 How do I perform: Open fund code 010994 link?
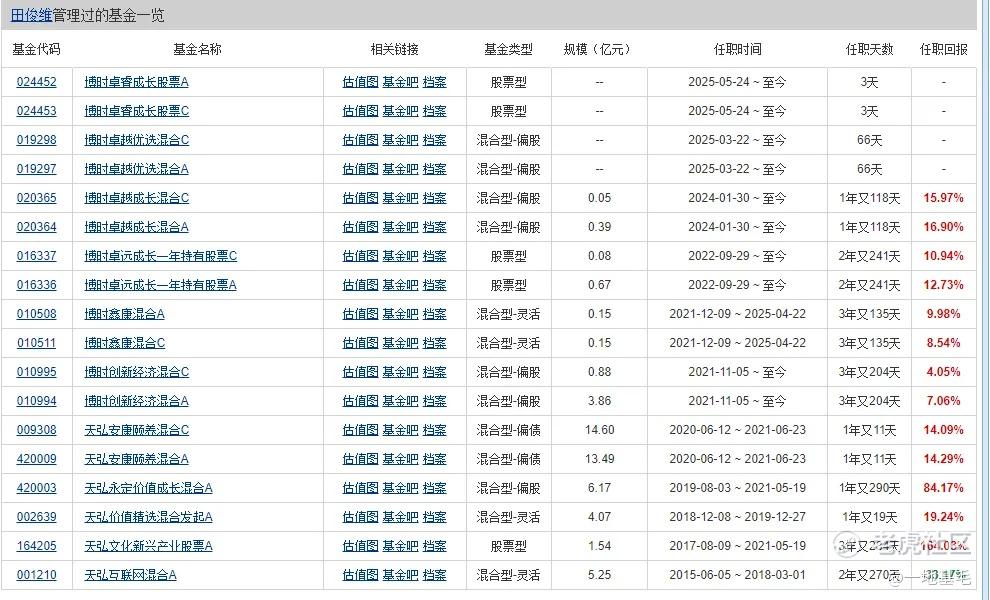coord(37,401)
